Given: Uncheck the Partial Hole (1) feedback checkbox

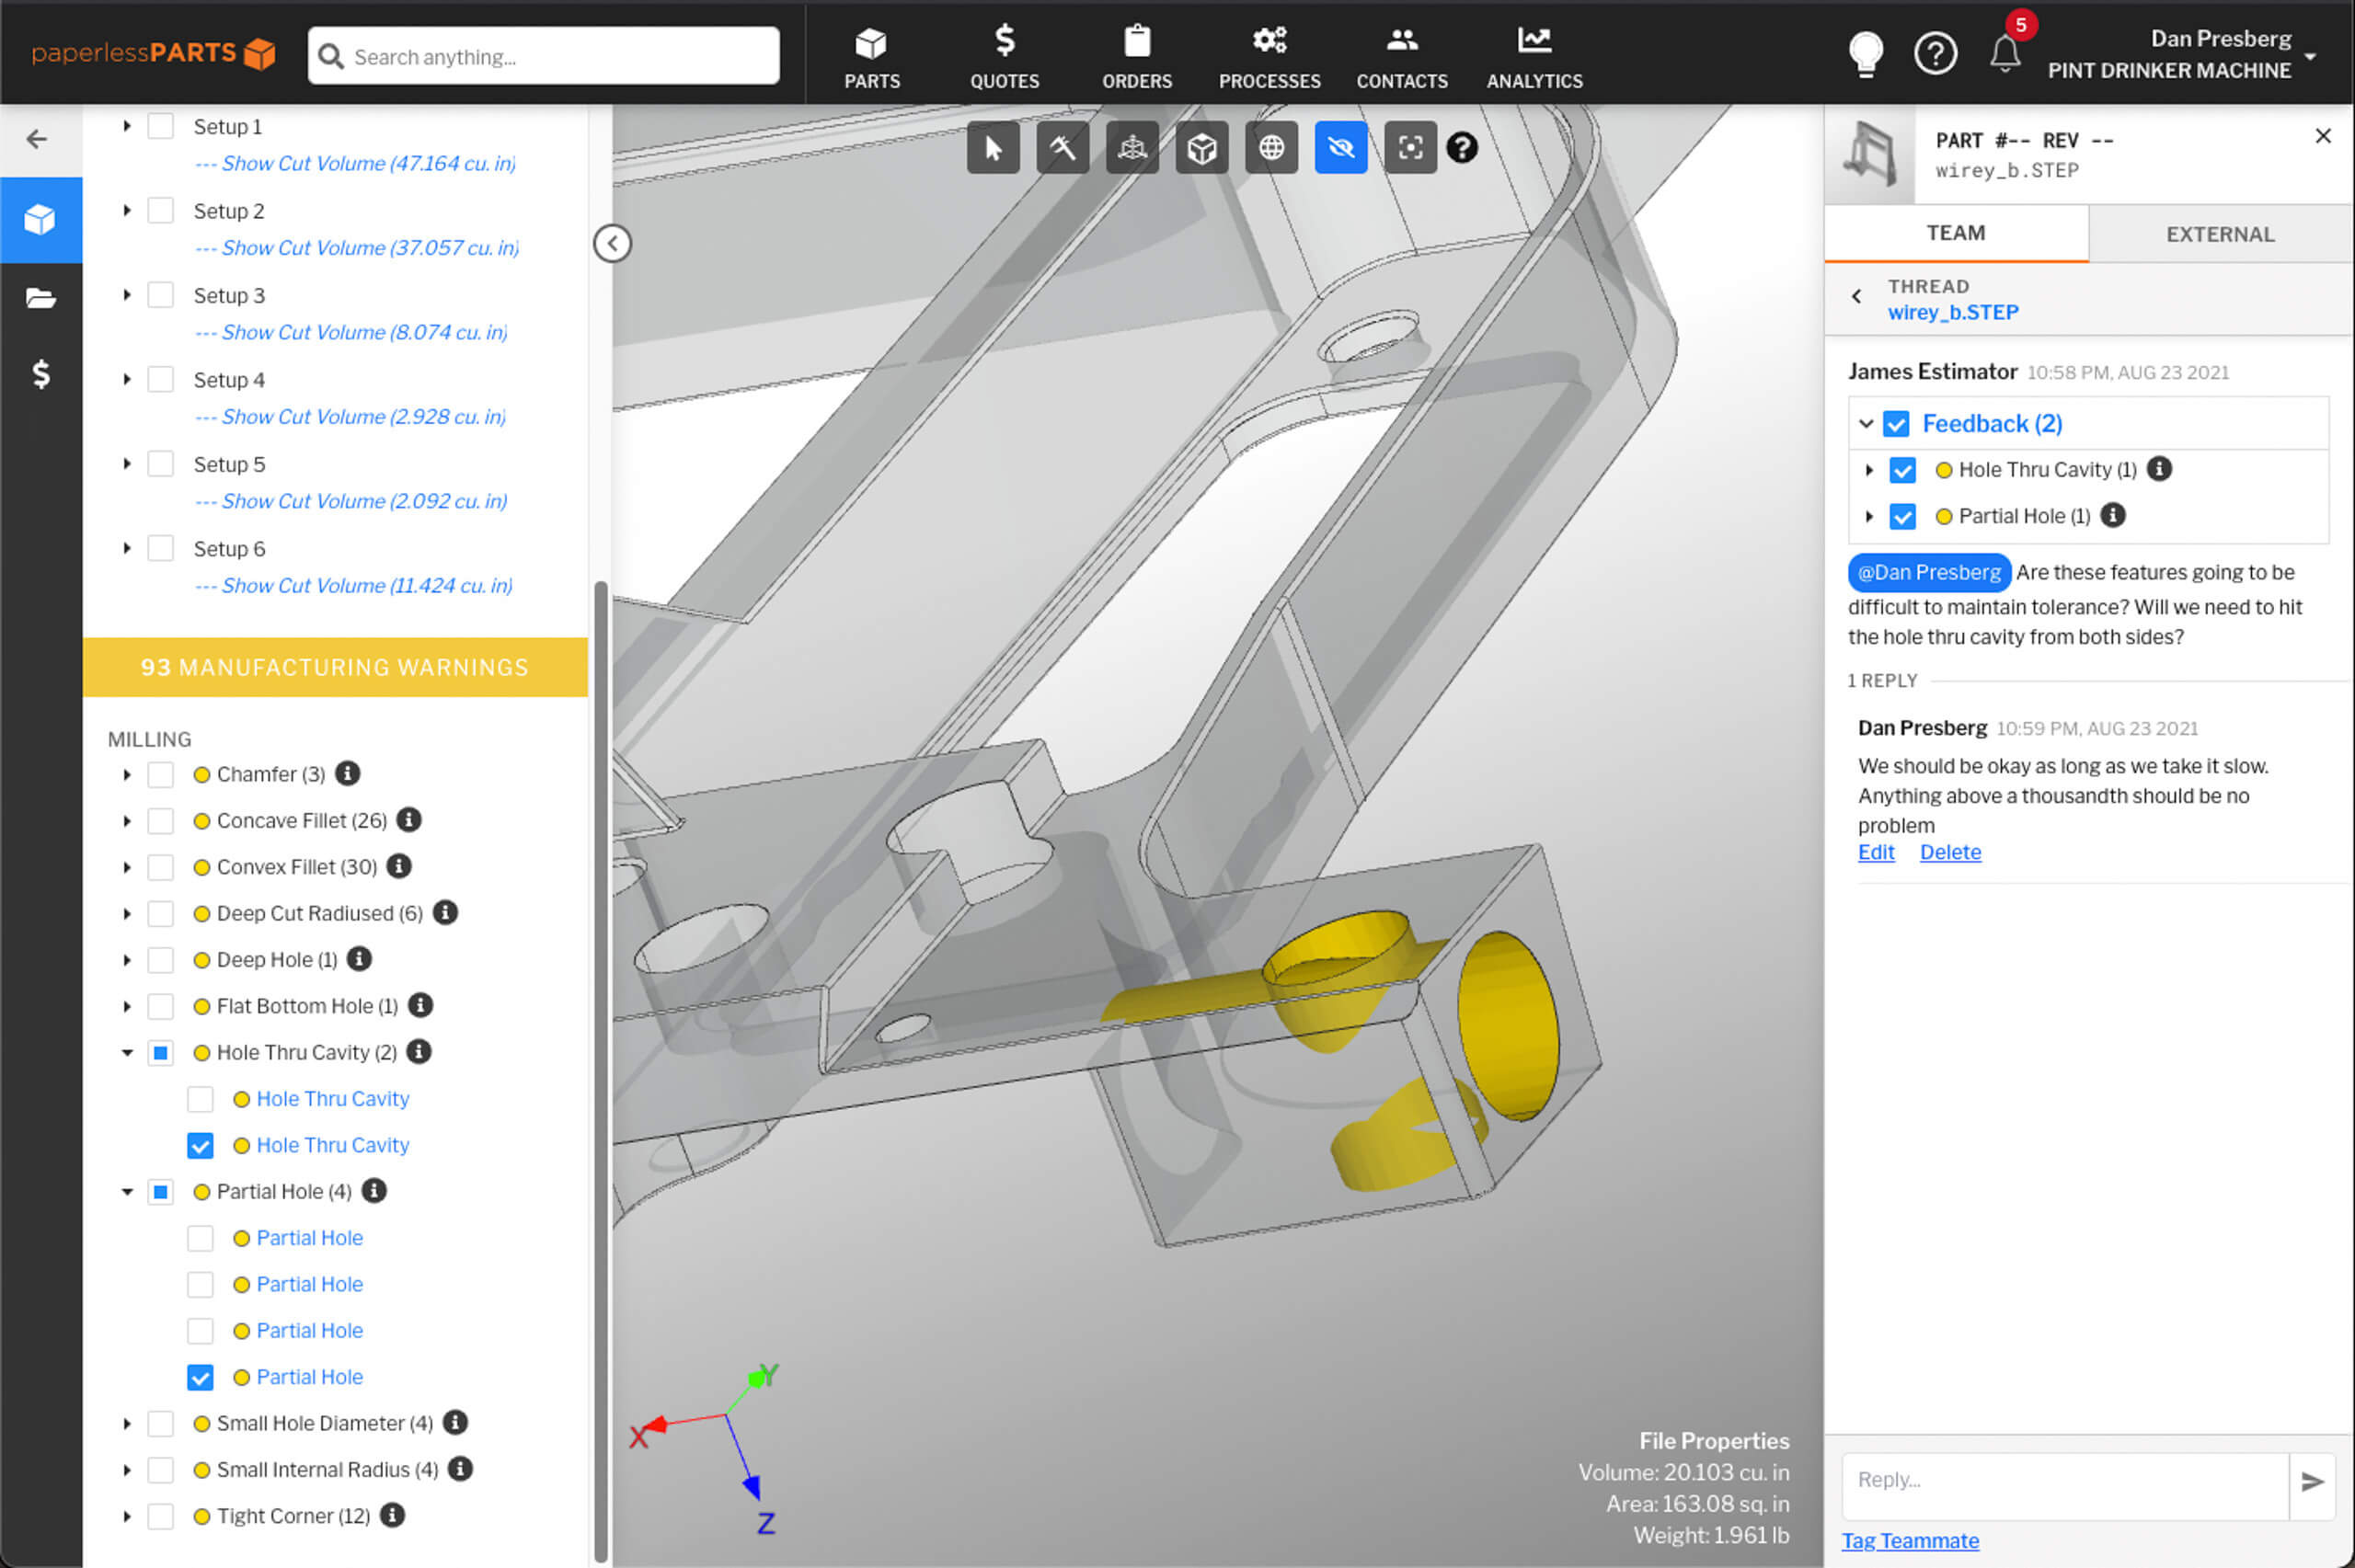Looking at the screenshot, I should tap(1902, 516).
